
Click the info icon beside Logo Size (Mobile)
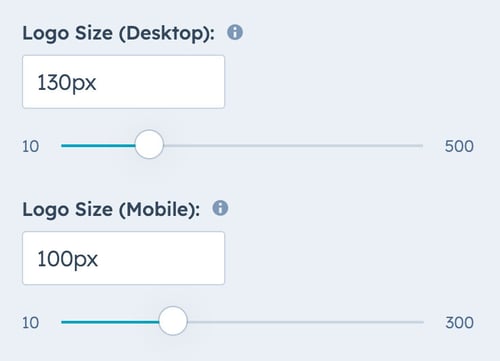coord(220,208)
